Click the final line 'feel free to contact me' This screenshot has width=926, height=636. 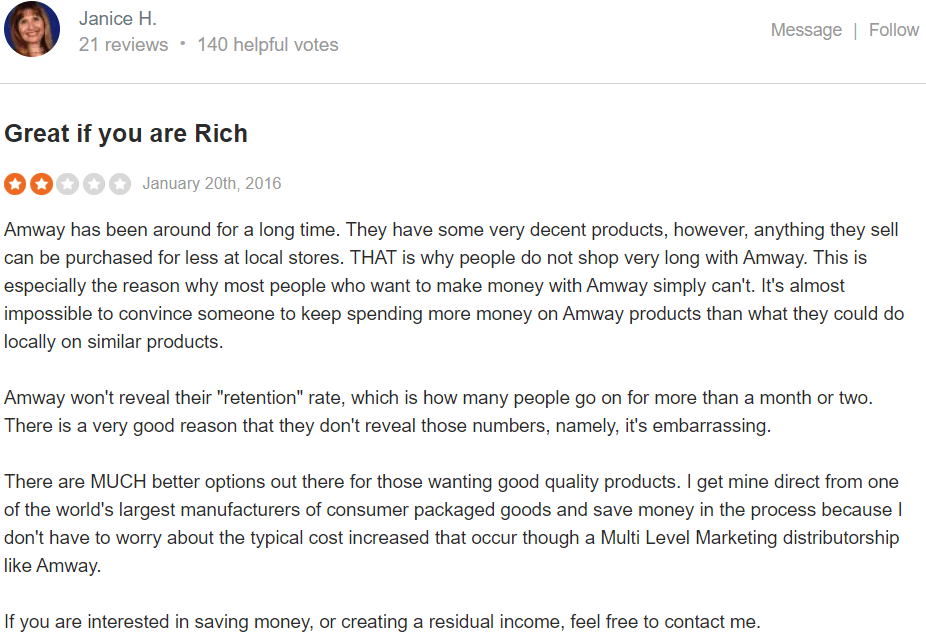coord(665,622)
